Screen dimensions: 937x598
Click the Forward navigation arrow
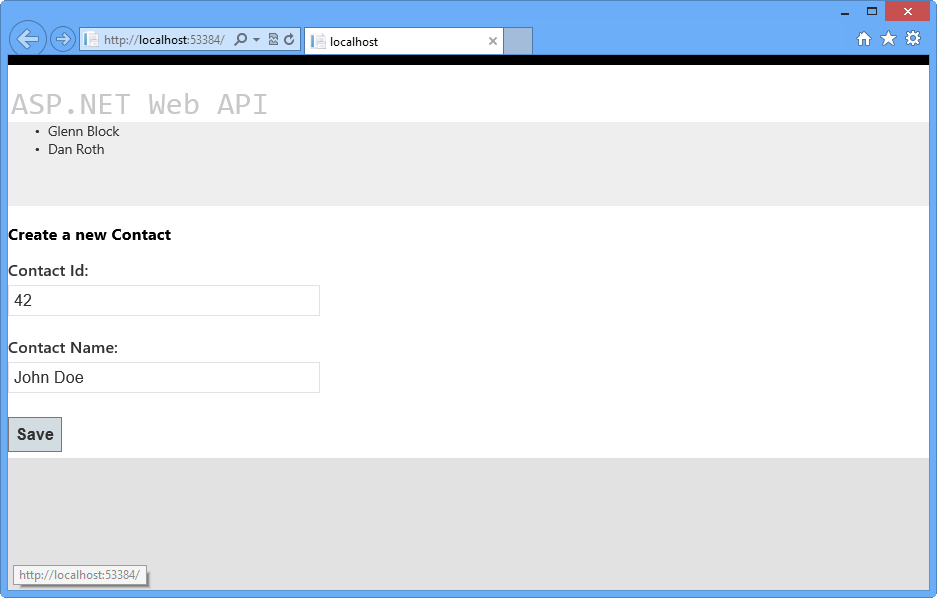point(61,38)
